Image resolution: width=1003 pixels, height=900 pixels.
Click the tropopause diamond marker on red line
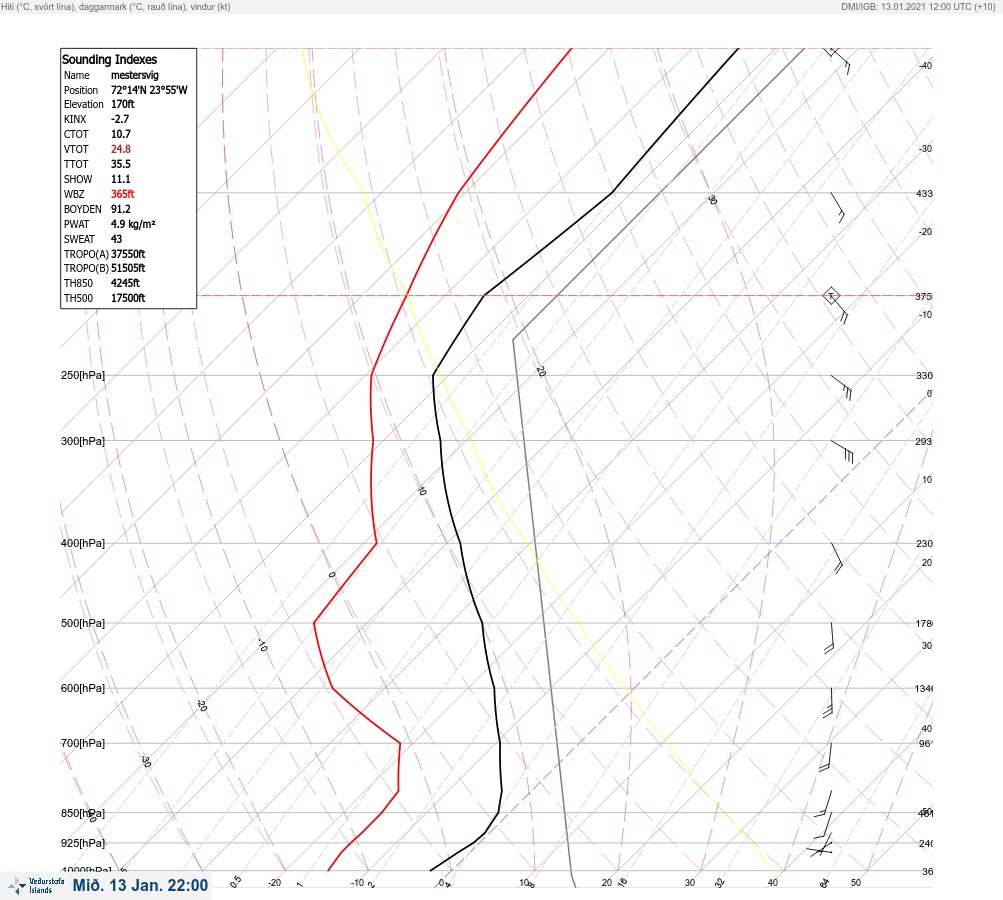[831, 296]
